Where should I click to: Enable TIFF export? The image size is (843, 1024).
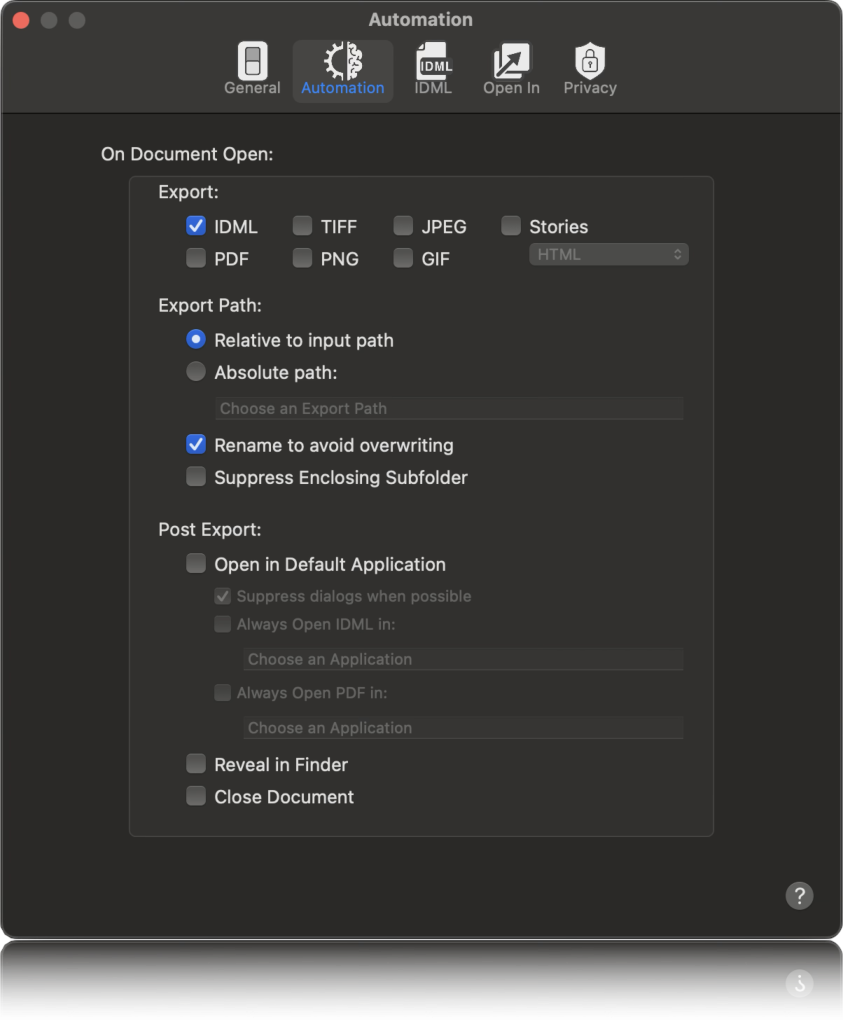pos(302,226)
